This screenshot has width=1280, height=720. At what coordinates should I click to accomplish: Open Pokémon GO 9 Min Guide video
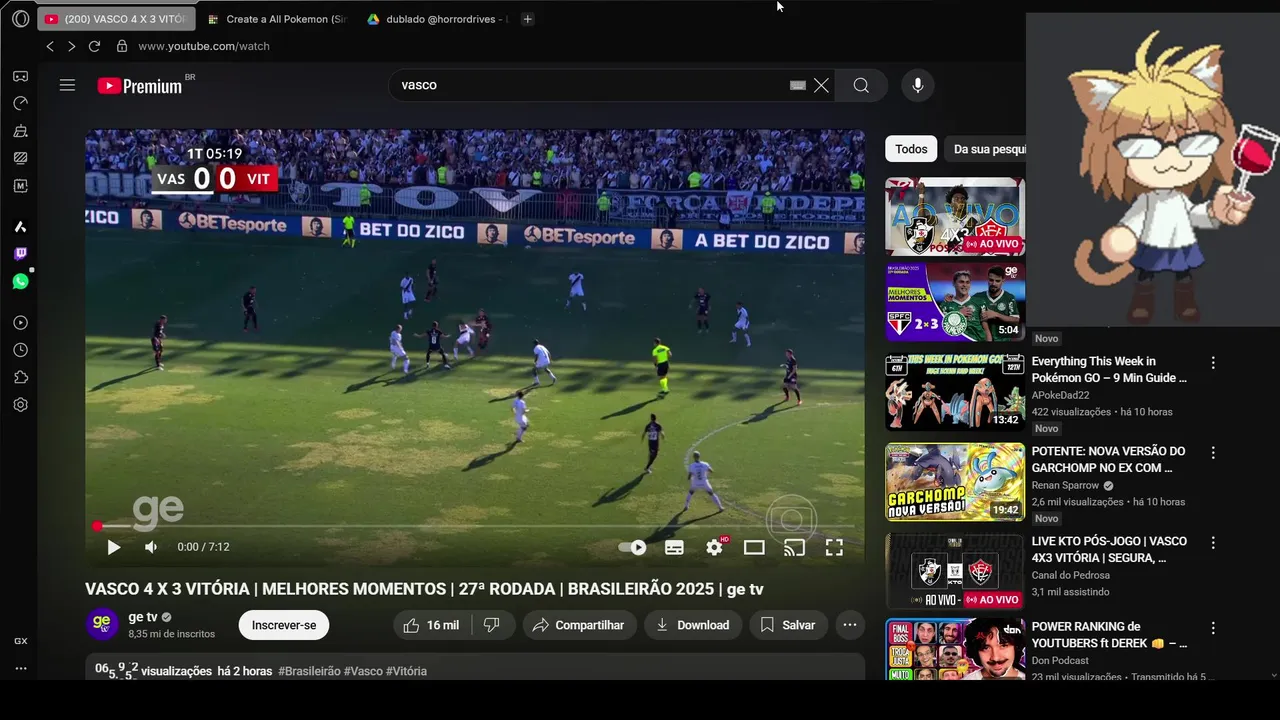pyautogui.click(x=1109, y=369)
